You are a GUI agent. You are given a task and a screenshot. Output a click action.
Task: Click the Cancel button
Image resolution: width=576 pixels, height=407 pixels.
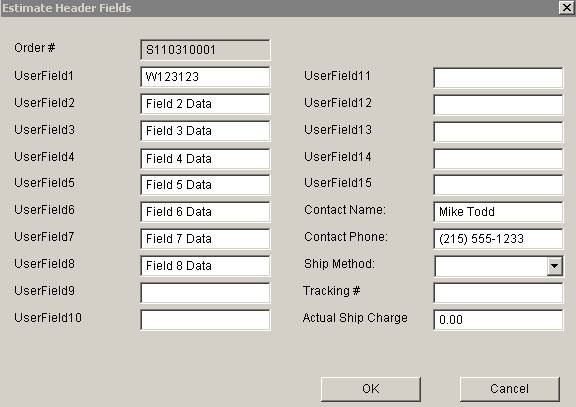[x=510, y=389]
